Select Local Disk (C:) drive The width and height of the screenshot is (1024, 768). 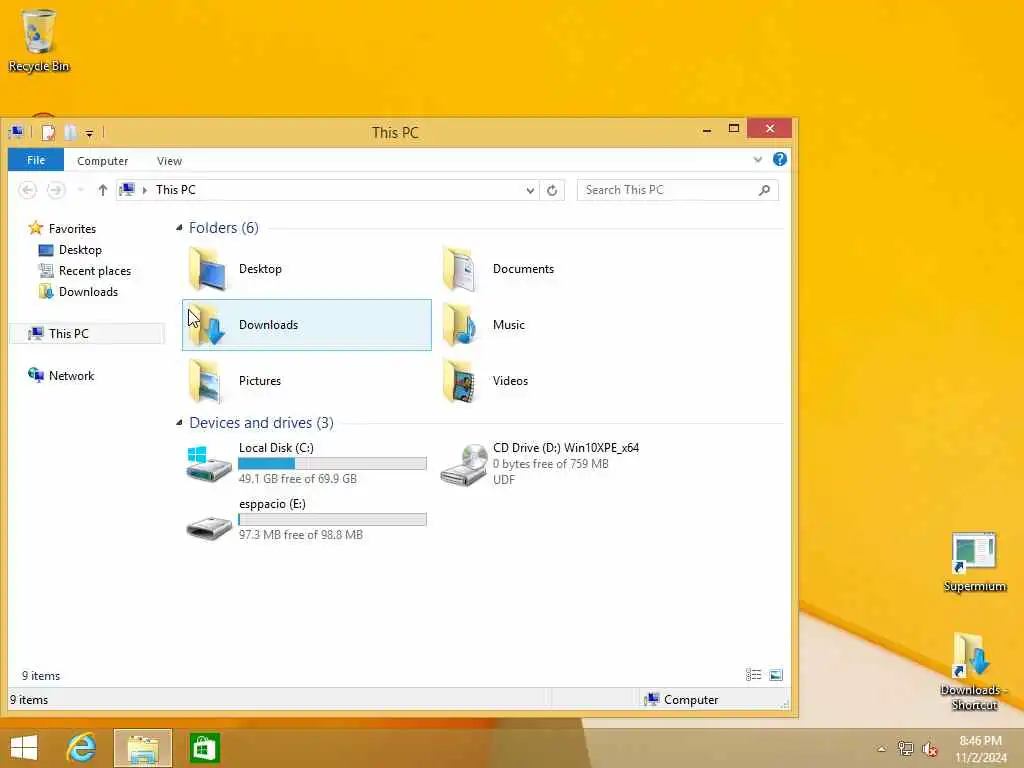tap(307, 463)
